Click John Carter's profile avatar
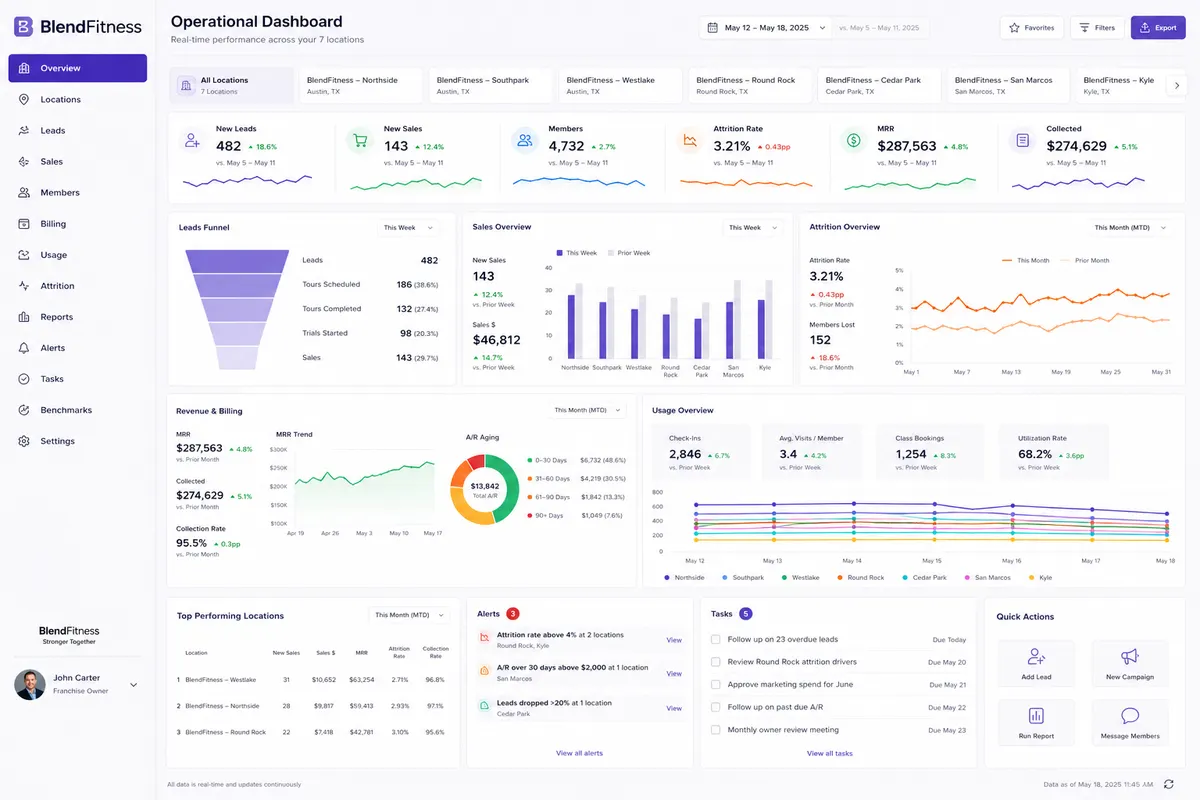This screenshot has width=1200, height=800. point(30,684)
